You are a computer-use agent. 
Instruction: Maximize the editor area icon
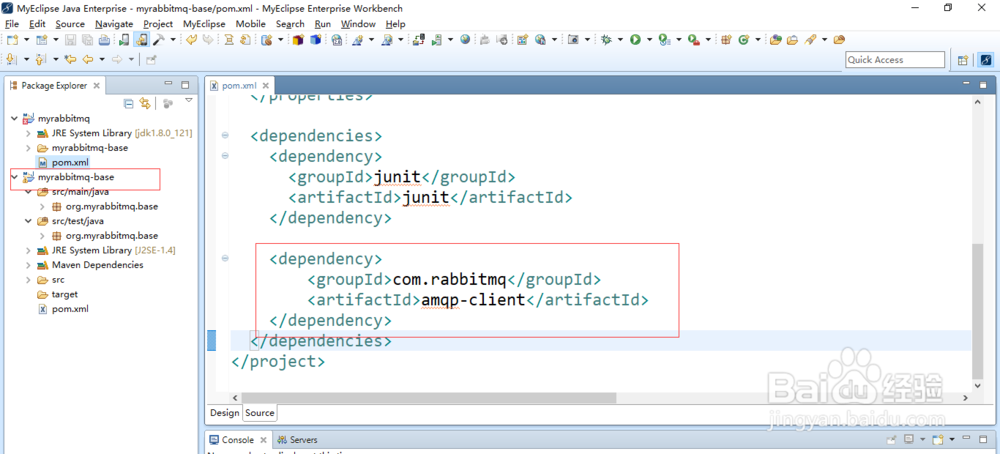tap(985, 84)
